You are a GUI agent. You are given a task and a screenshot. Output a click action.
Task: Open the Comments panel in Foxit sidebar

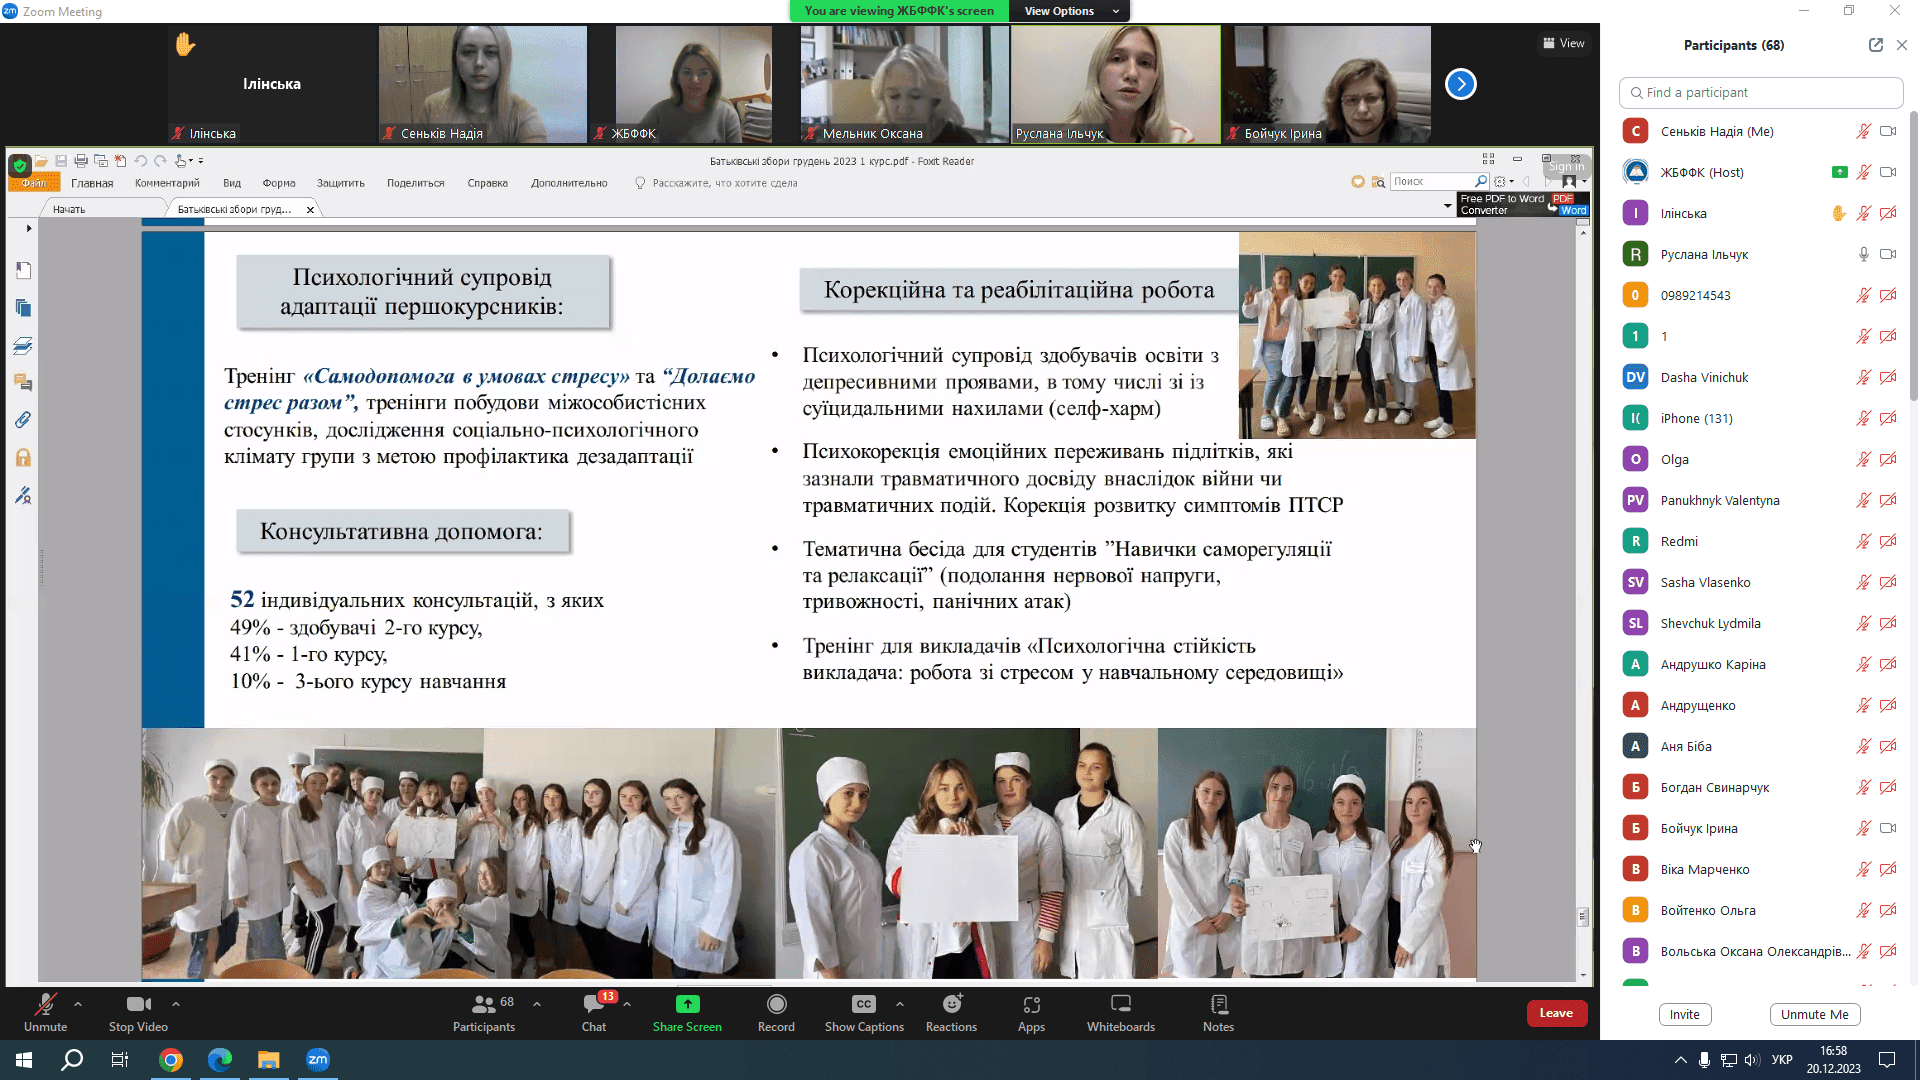coord(23,383)
